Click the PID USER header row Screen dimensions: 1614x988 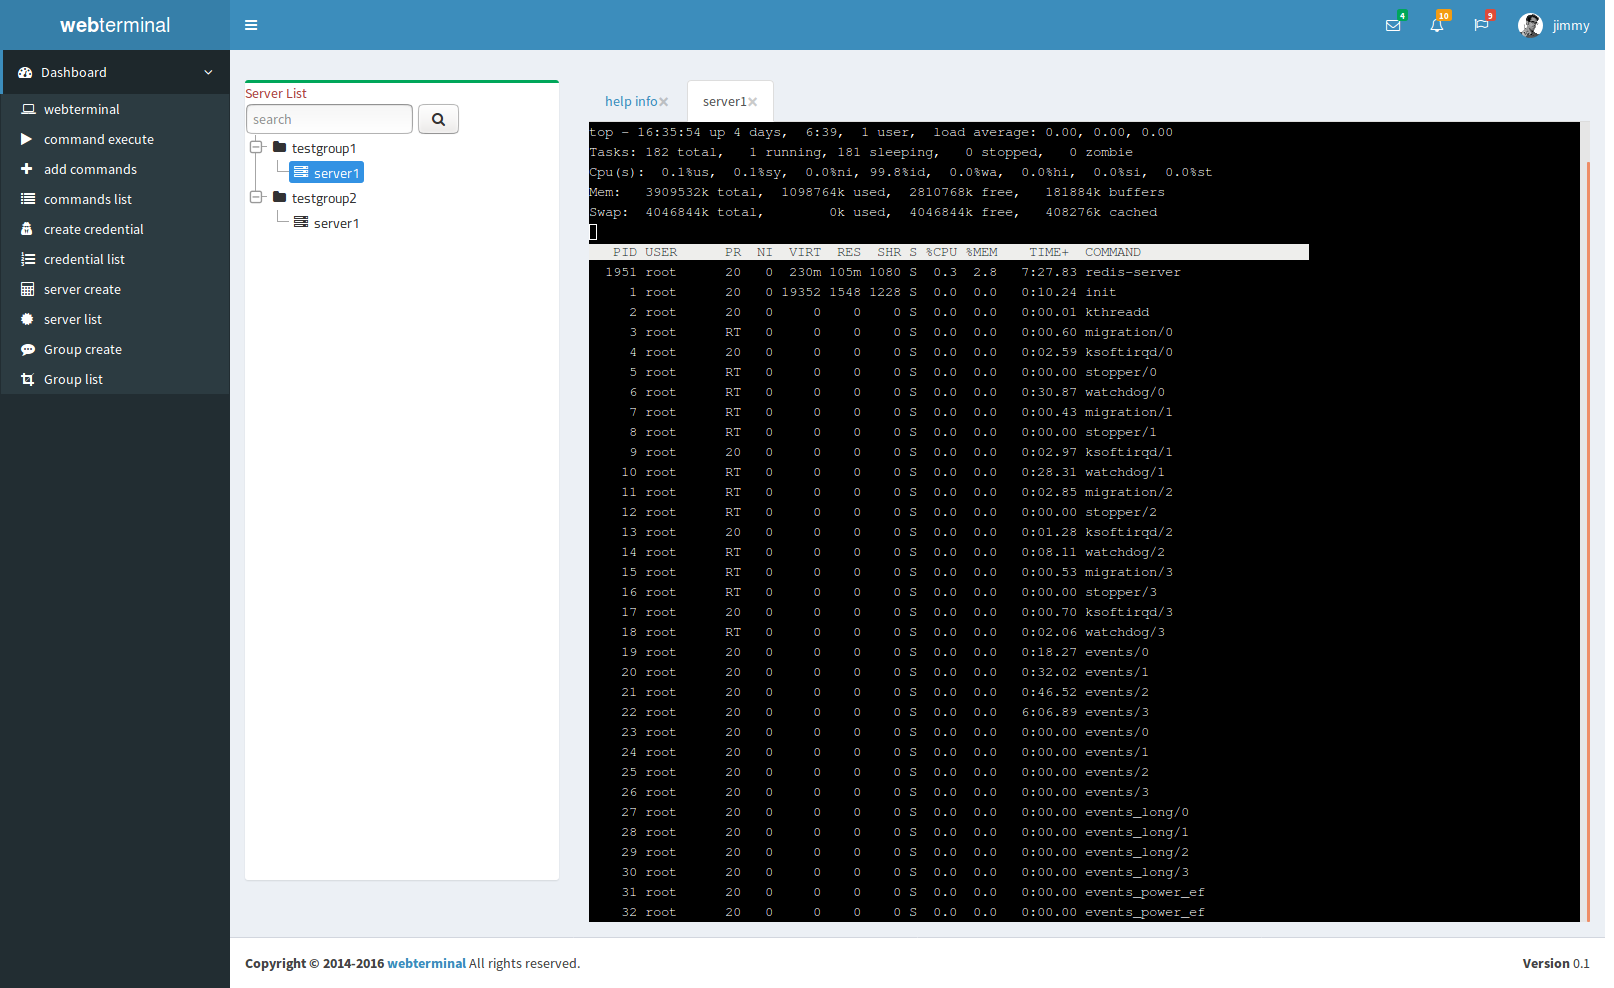(949, 252)
